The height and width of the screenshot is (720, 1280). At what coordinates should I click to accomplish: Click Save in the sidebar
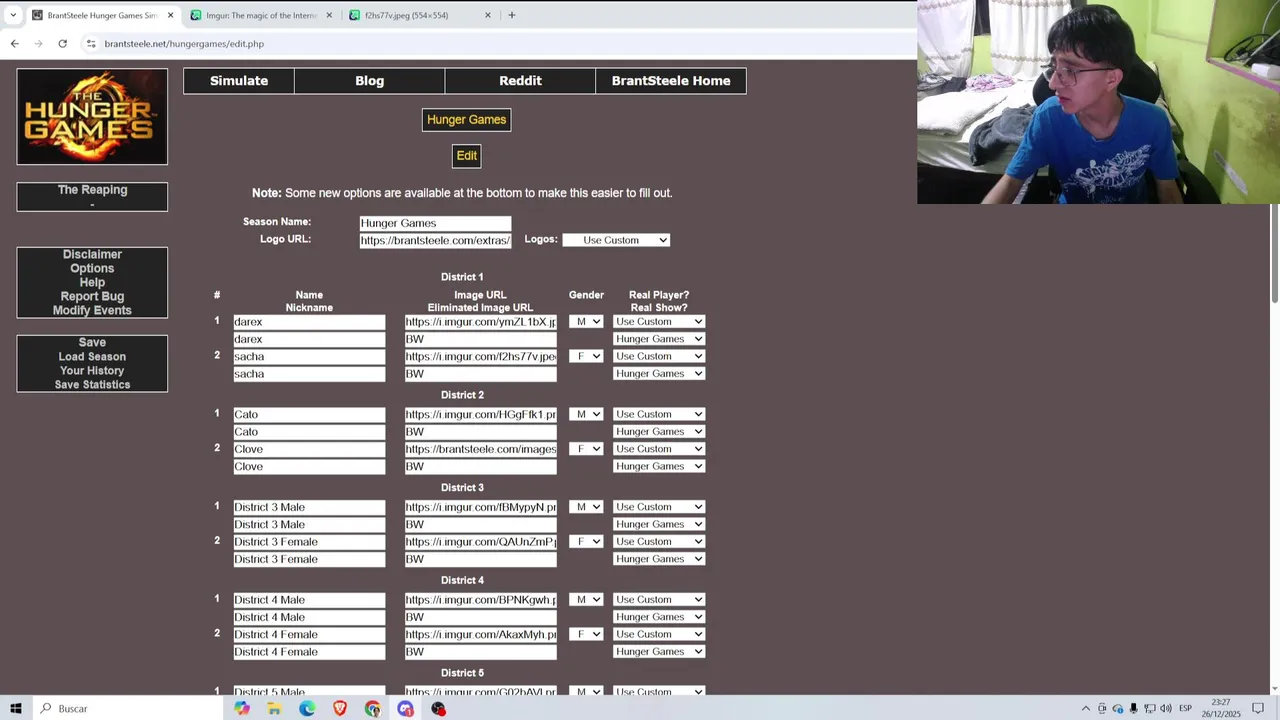(x=92, y=343)
